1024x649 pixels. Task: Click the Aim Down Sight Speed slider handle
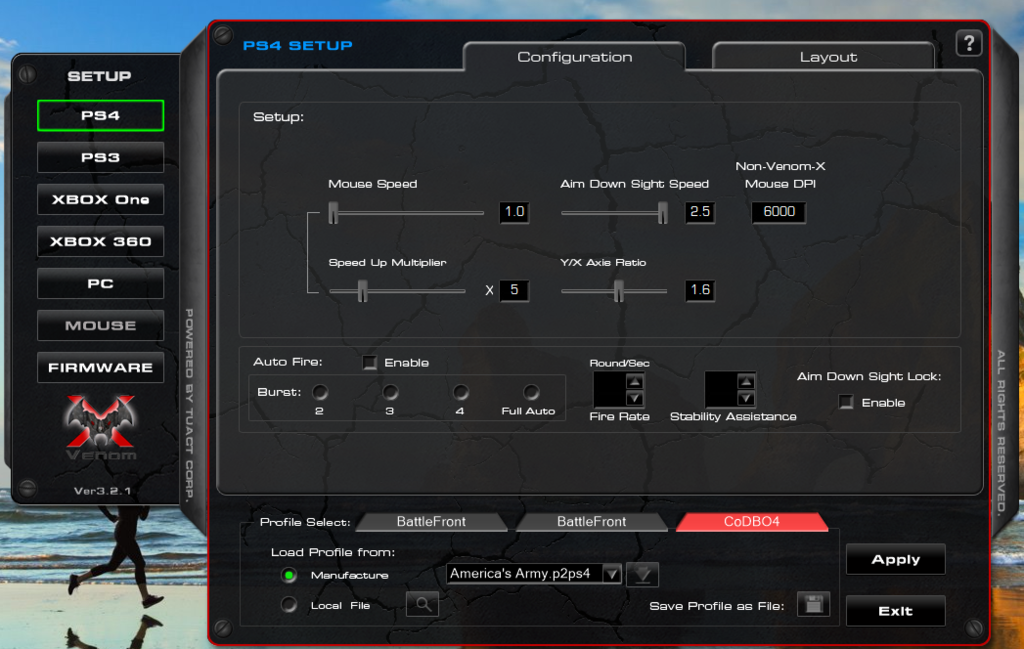(662, 212)
